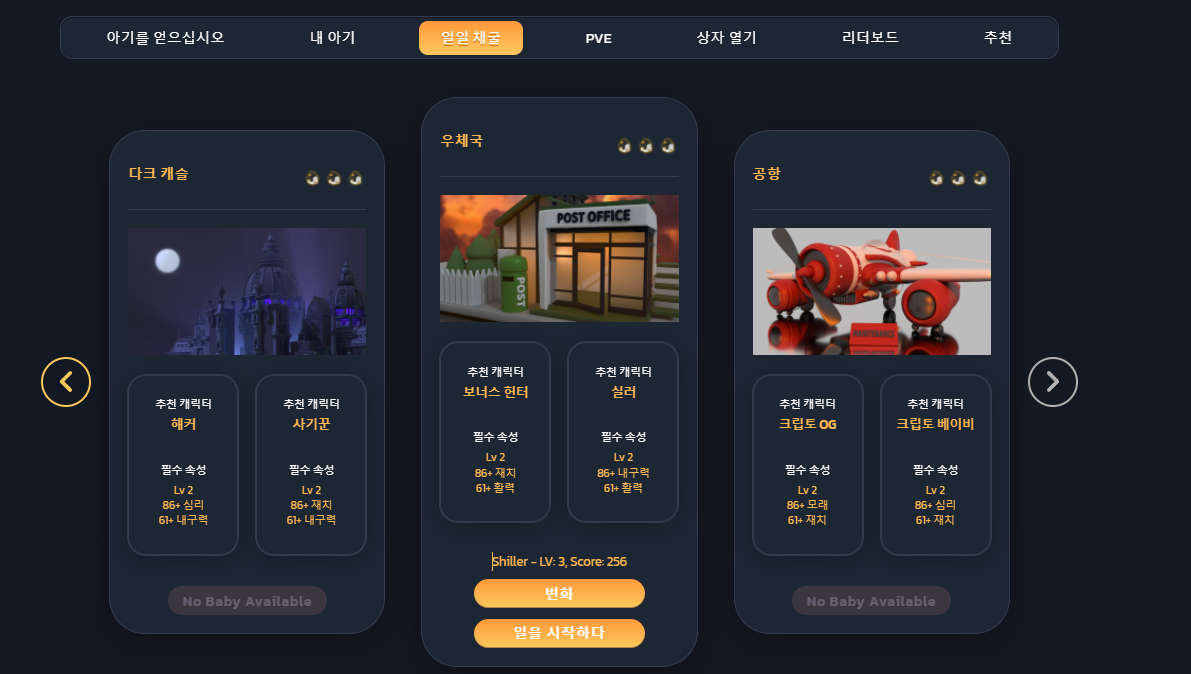Open the 아기를 얻으십시오 tab

coord(166,37)
